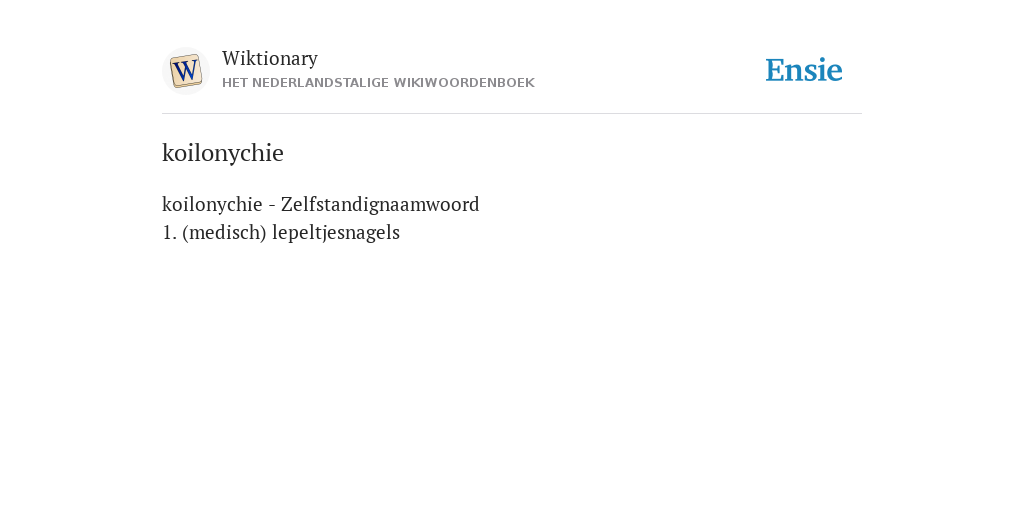Click the word NEDERLANDSTALIGE in the subtitle
The image size is (1024, 512).
pyautogui.click(x=321, y=83)
